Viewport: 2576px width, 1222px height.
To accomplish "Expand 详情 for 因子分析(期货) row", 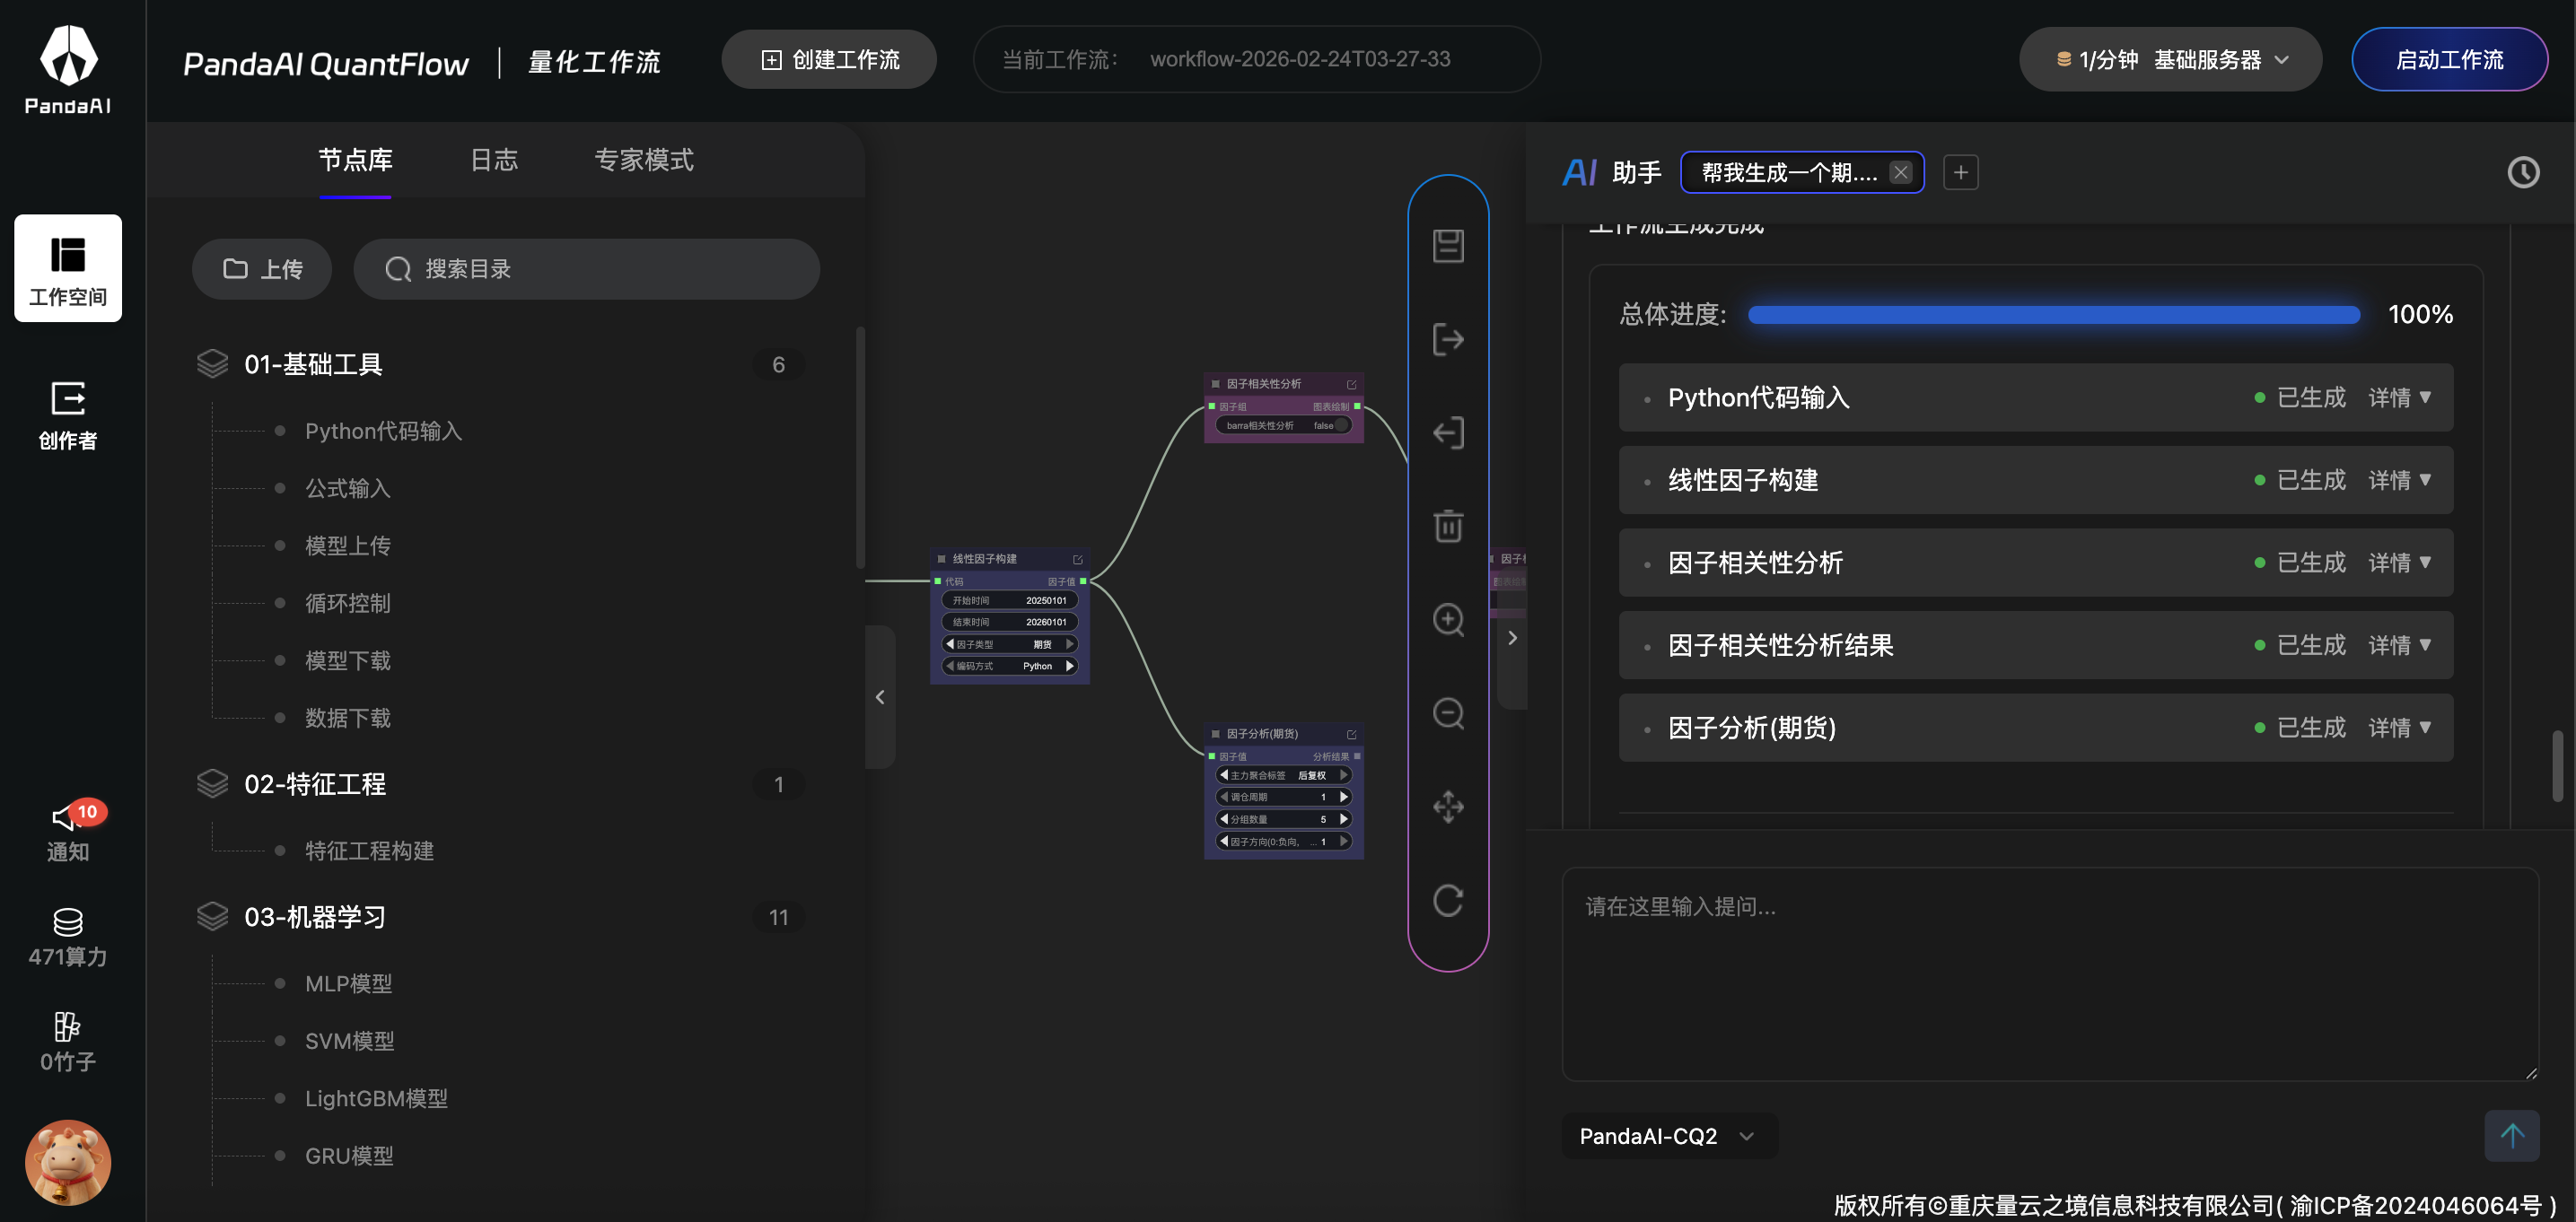I will [x=2399, y=728].
